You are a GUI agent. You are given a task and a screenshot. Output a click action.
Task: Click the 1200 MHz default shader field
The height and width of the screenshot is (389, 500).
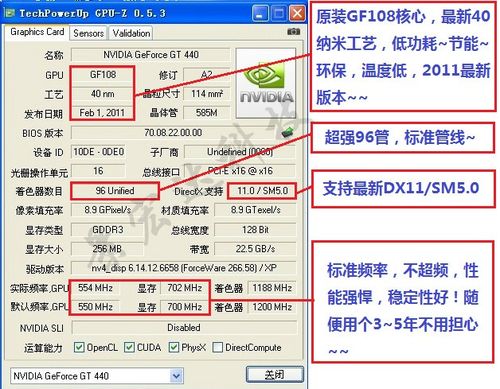(x=272, y=307)
